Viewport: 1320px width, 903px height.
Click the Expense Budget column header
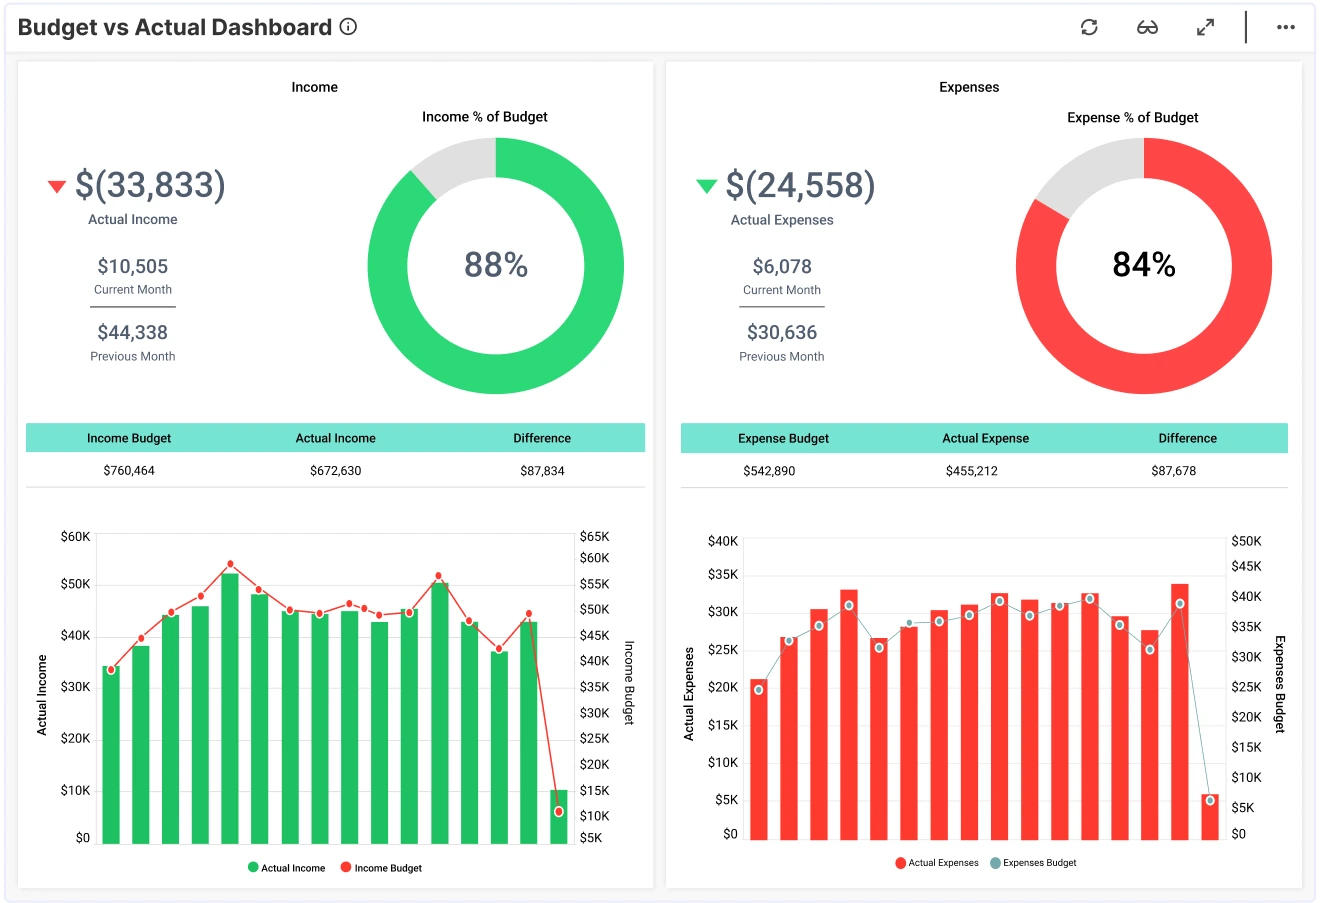point(783,438)
